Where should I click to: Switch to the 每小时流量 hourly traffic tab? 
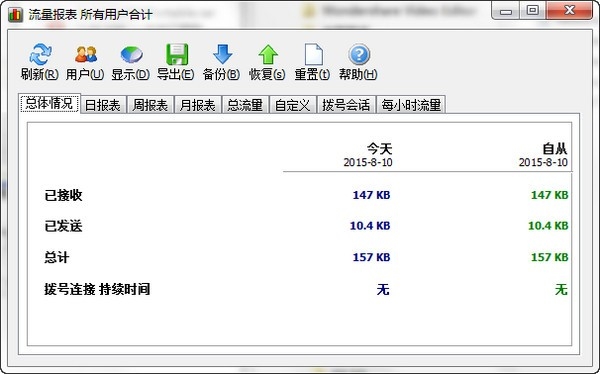pos(411,105)
